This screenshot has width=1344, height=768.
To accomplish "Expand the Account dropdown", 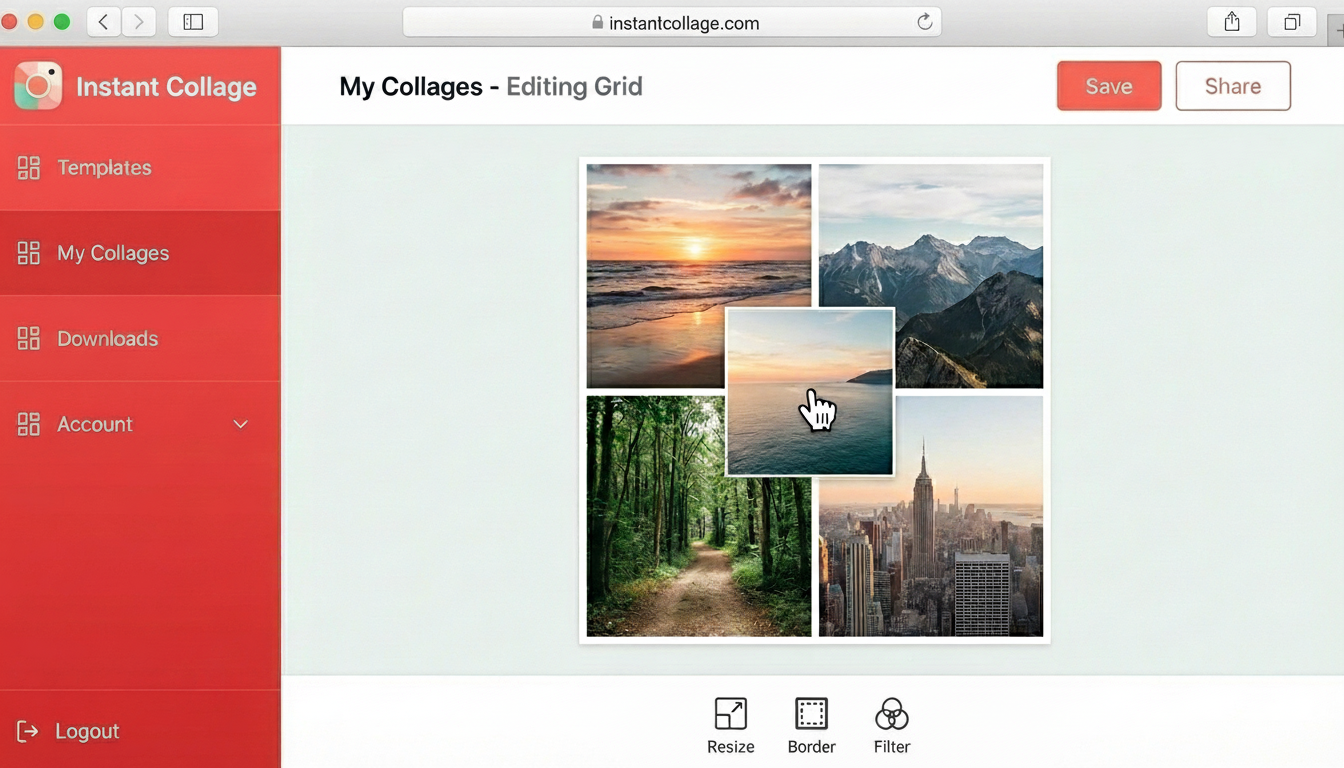I will coord(240,424).
